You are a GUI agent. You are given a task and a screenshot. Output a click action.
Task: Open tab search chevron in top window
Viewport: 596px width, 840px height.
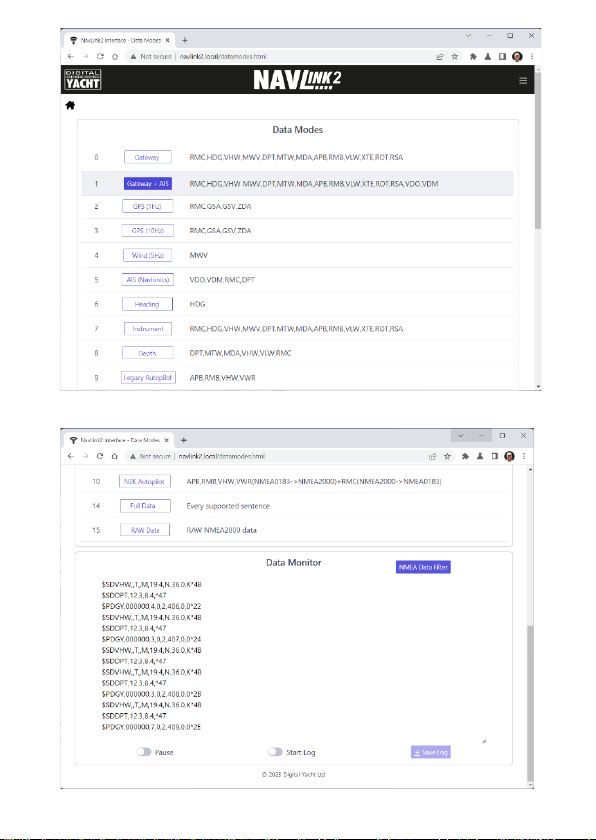pyautogui.click(x=469, y=36)
